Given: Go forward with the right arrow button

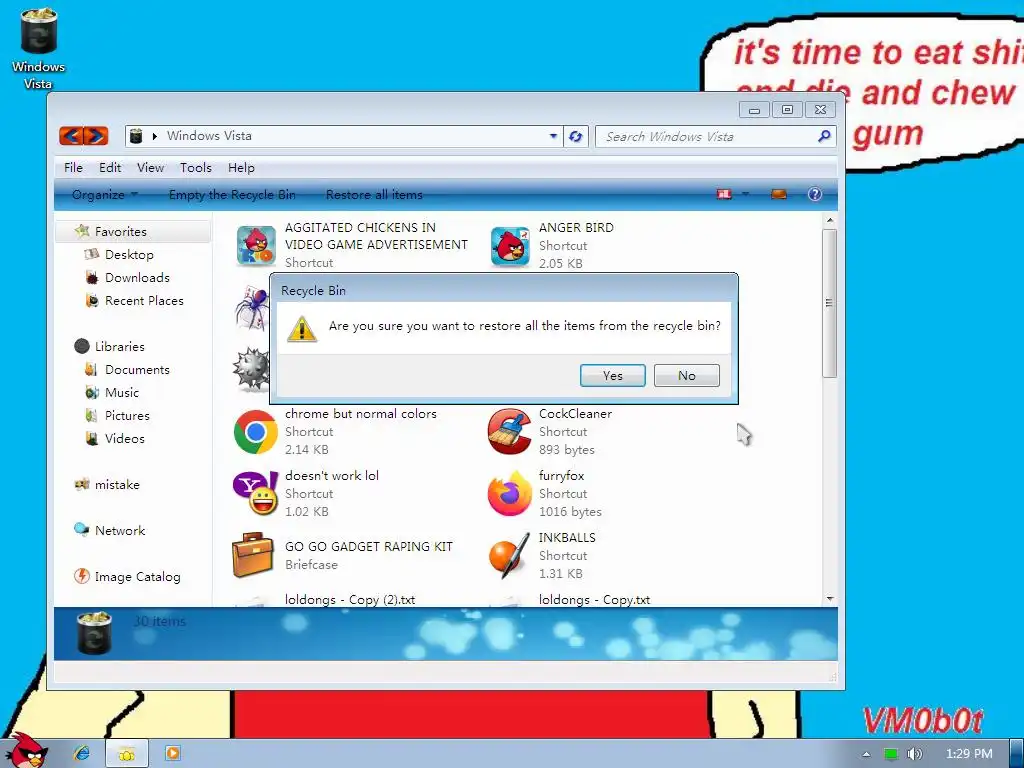Looking at the screenshot, I should tap(96, 136).
